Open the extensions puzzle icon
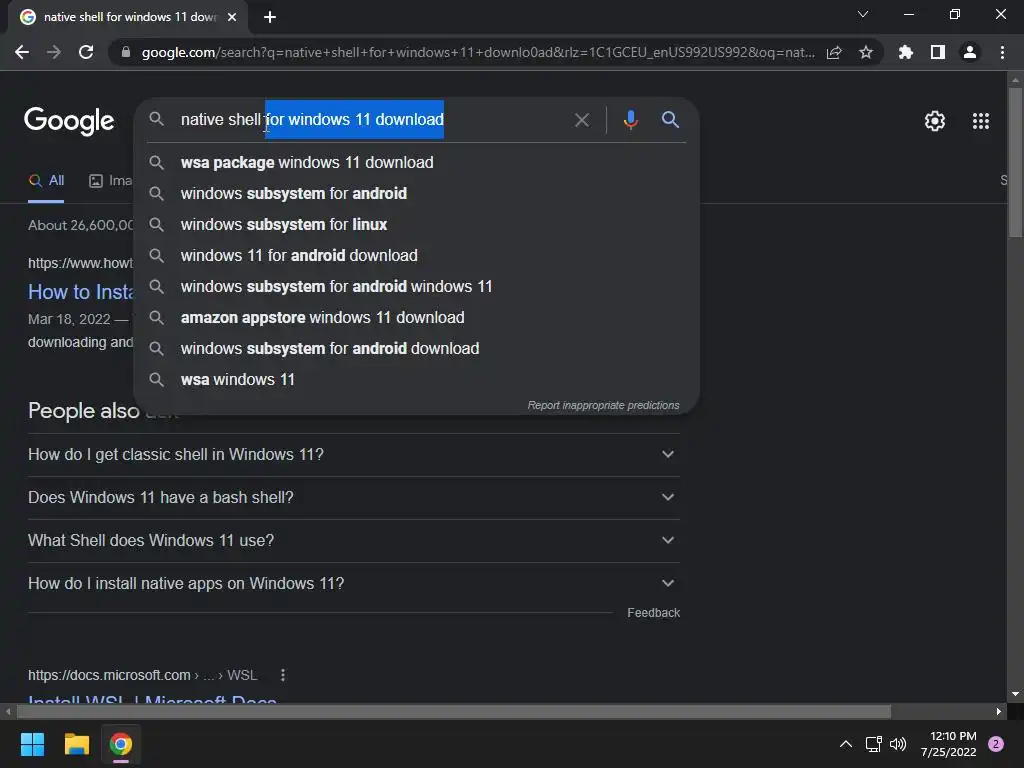This screenshot has height=768, width=1024. pyautogui.click(x=905, y=52)
